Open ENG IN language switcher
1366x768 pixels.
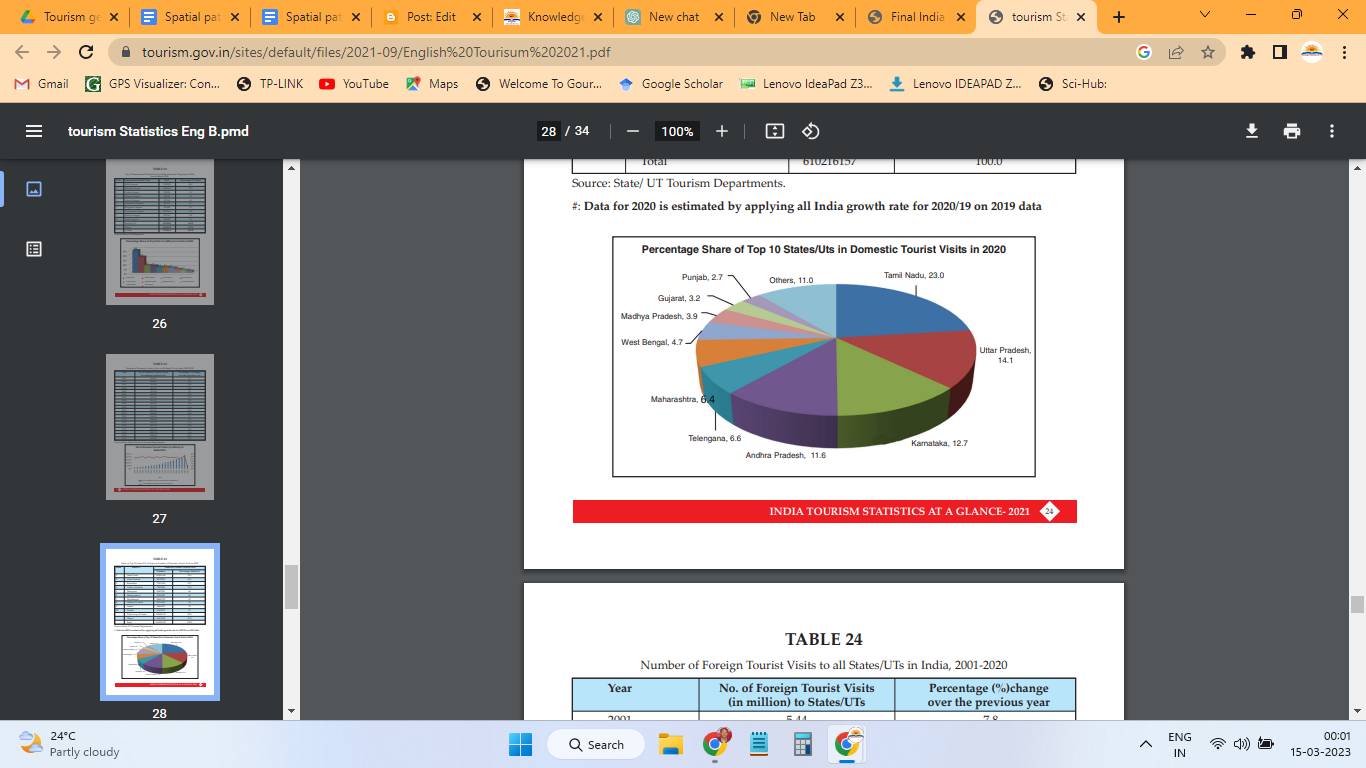coord(1180,744)
